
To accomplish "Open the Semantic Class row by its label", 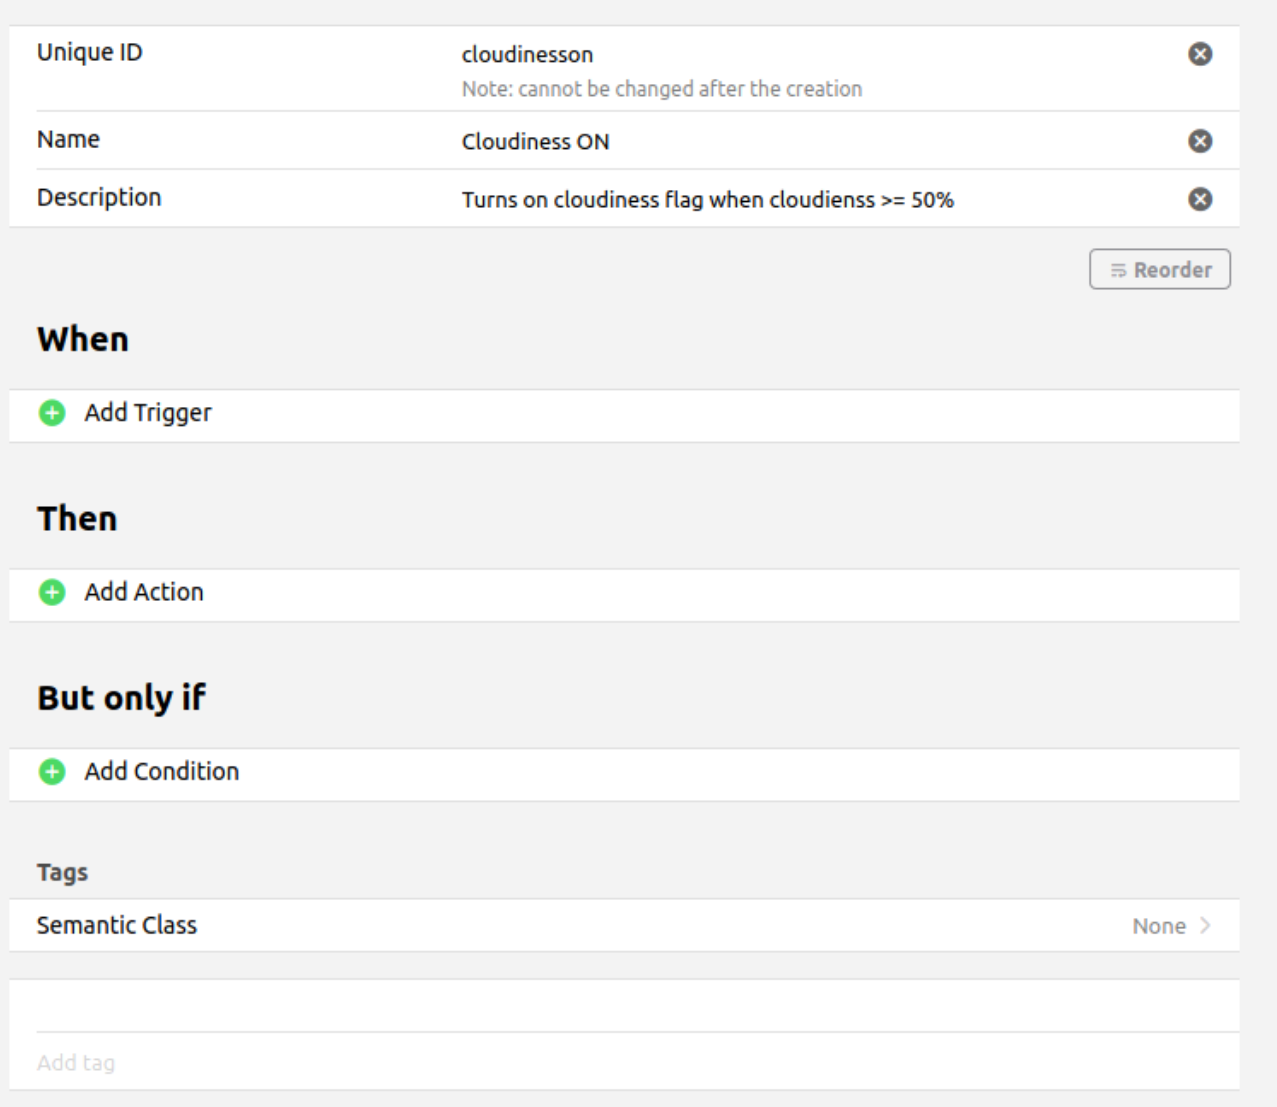I will pos(117,926).
